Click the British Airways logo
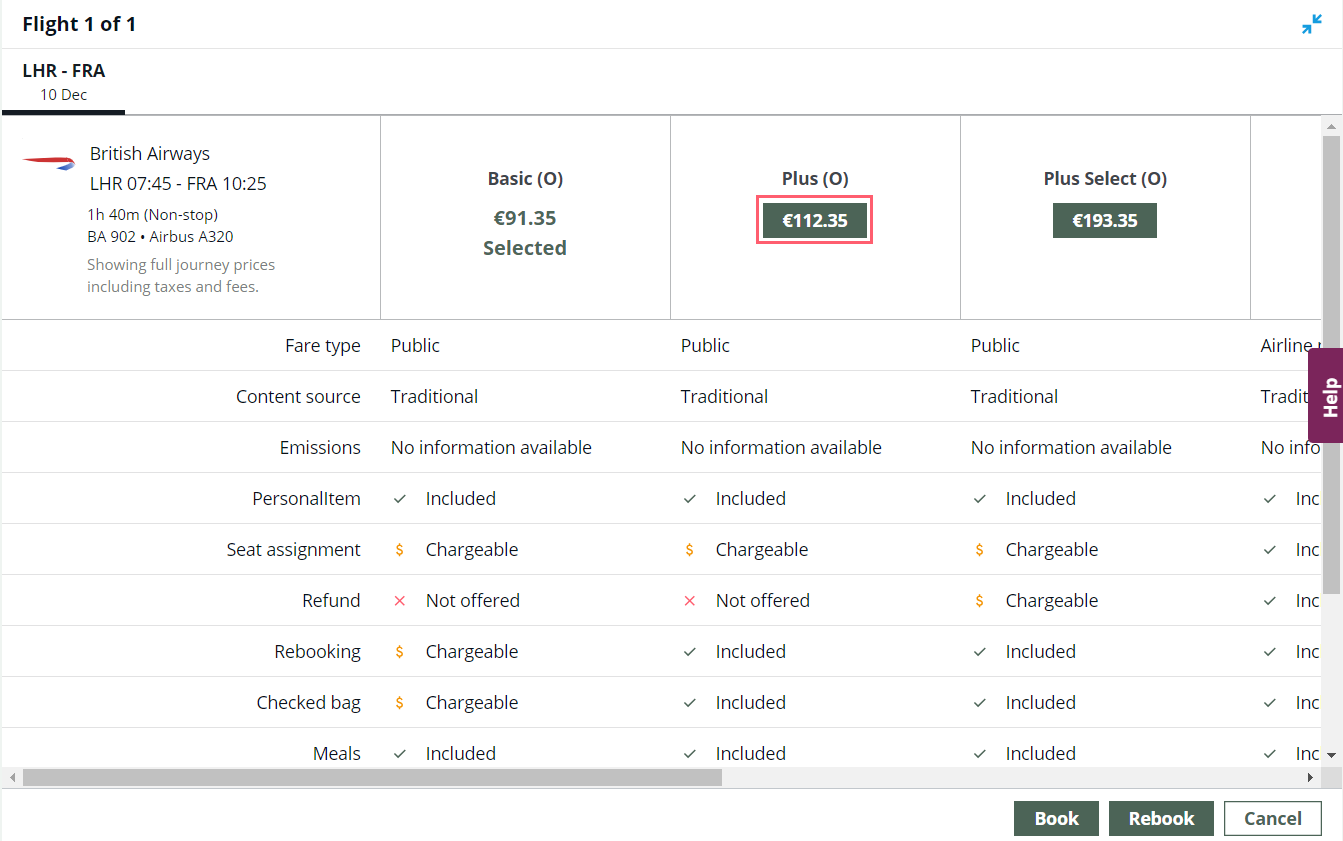Image resolution: width=1343 pixels, height=841 pixels. pyautogui.click(x=49, y=162)
